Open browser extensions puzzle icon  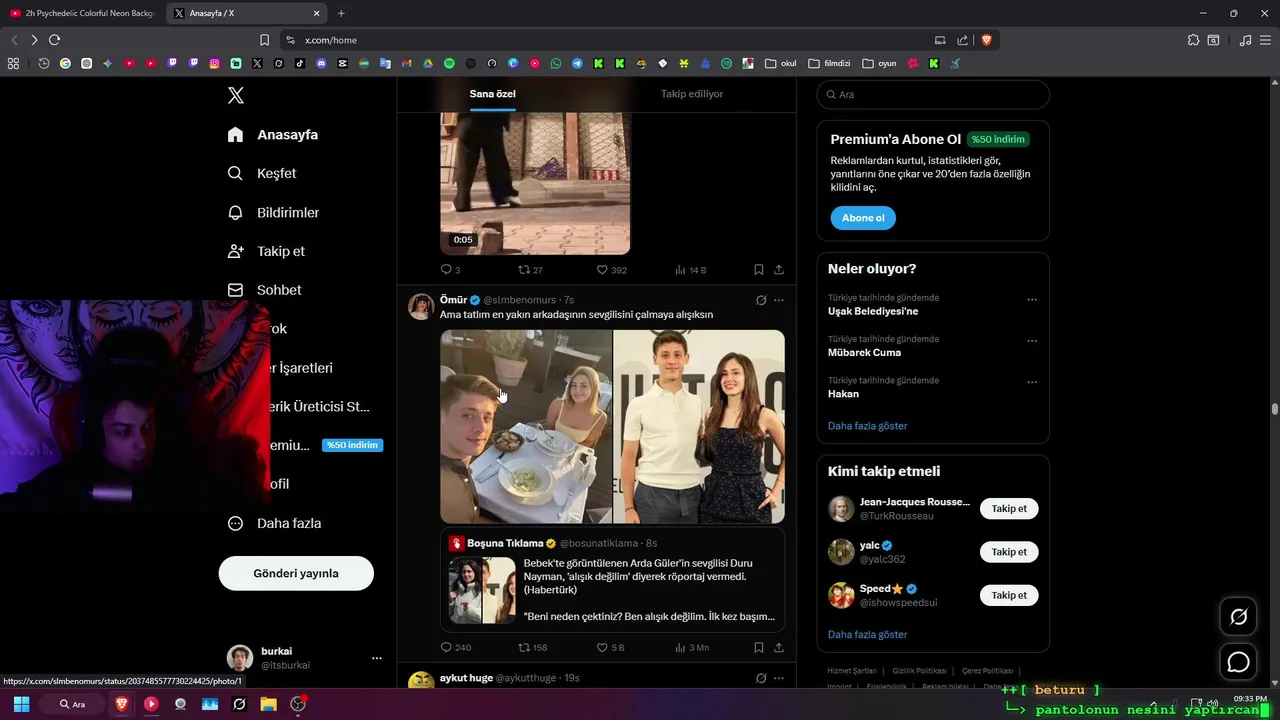click(1193, 40)
